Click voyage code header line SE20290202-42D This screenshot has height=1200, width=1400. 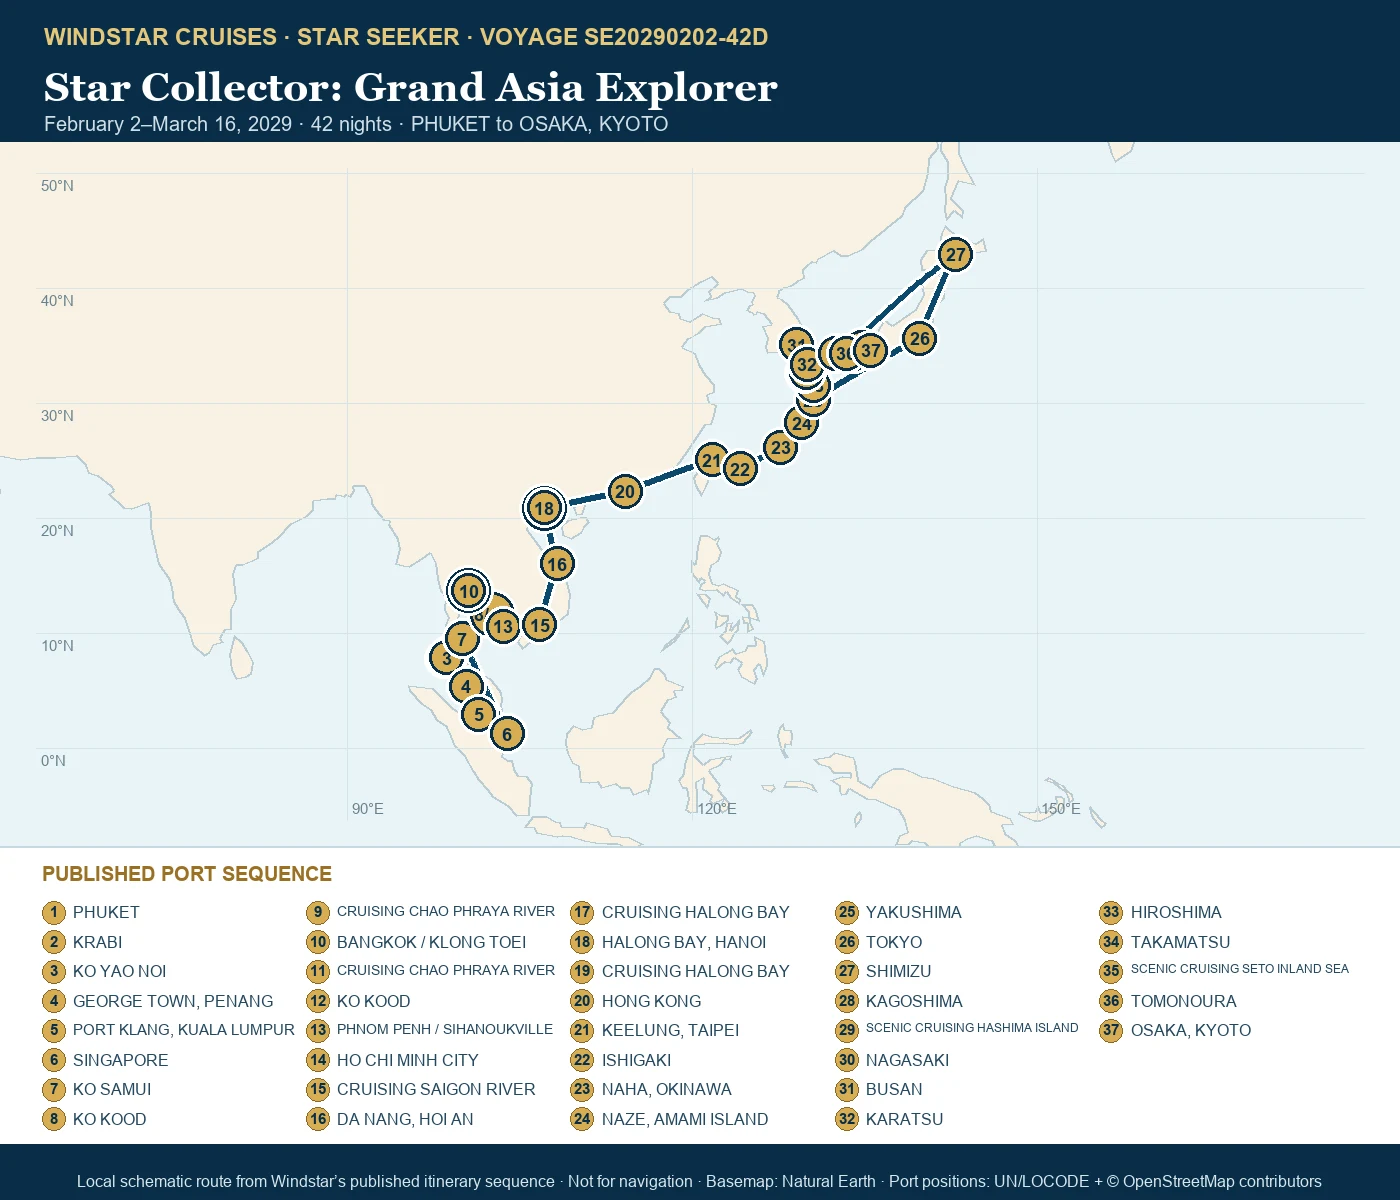click(406, 37)
